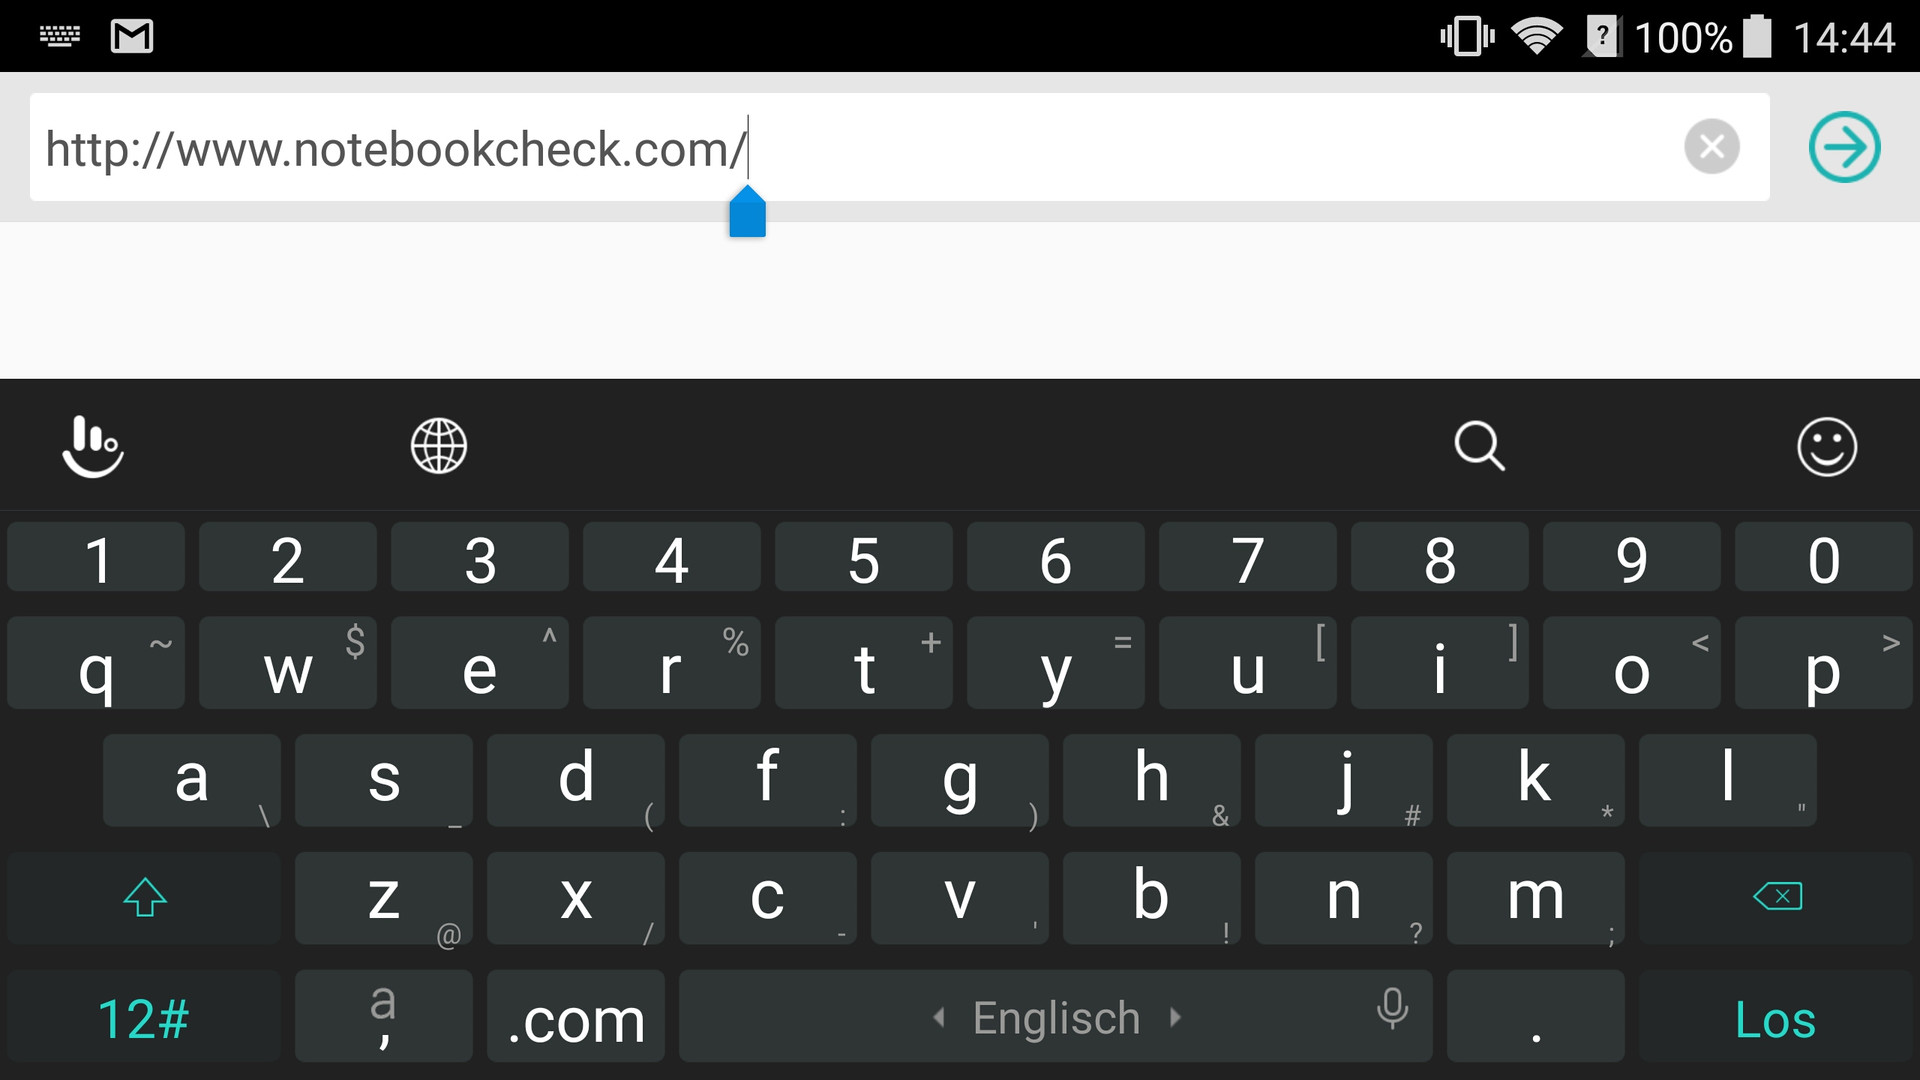Click inside the URL address field
1920x1080 pixels.
pos(900,147)
